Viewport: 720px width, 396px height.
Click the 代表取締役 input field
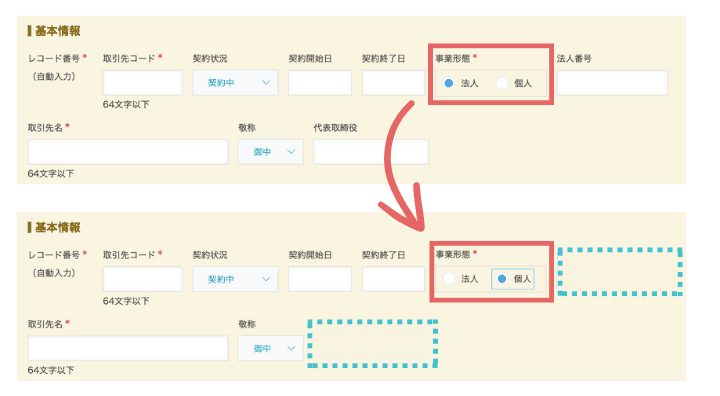click(371, 152)
